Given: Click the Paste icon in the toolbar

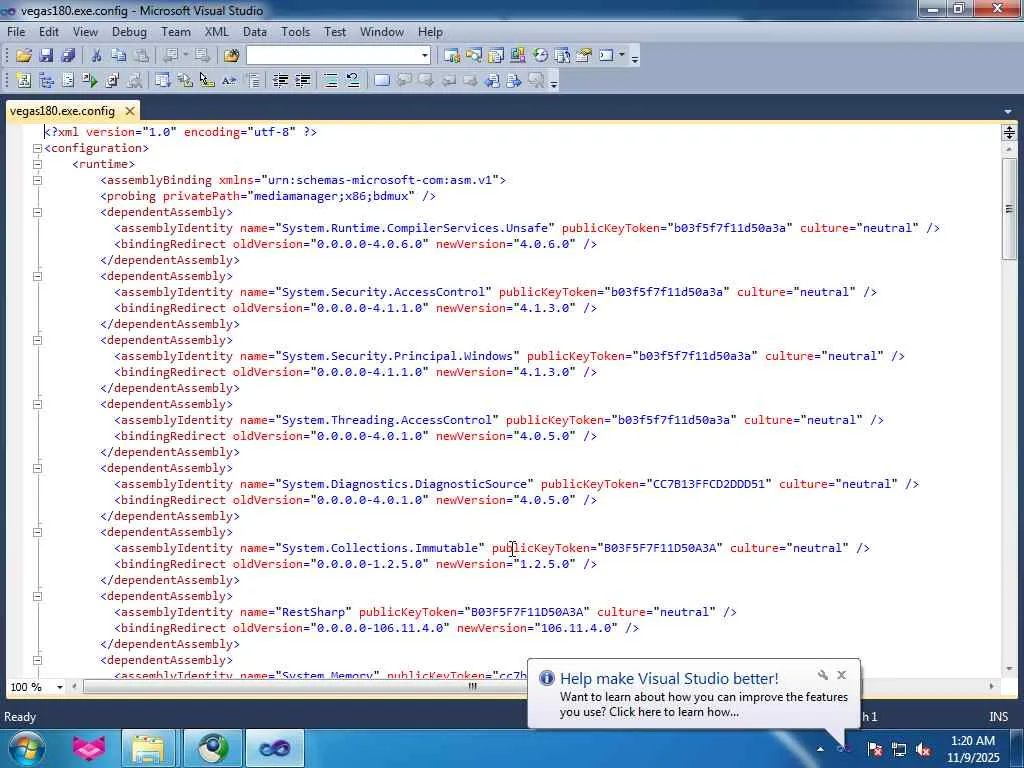Looking at the screenshot, I should point(141,56).
